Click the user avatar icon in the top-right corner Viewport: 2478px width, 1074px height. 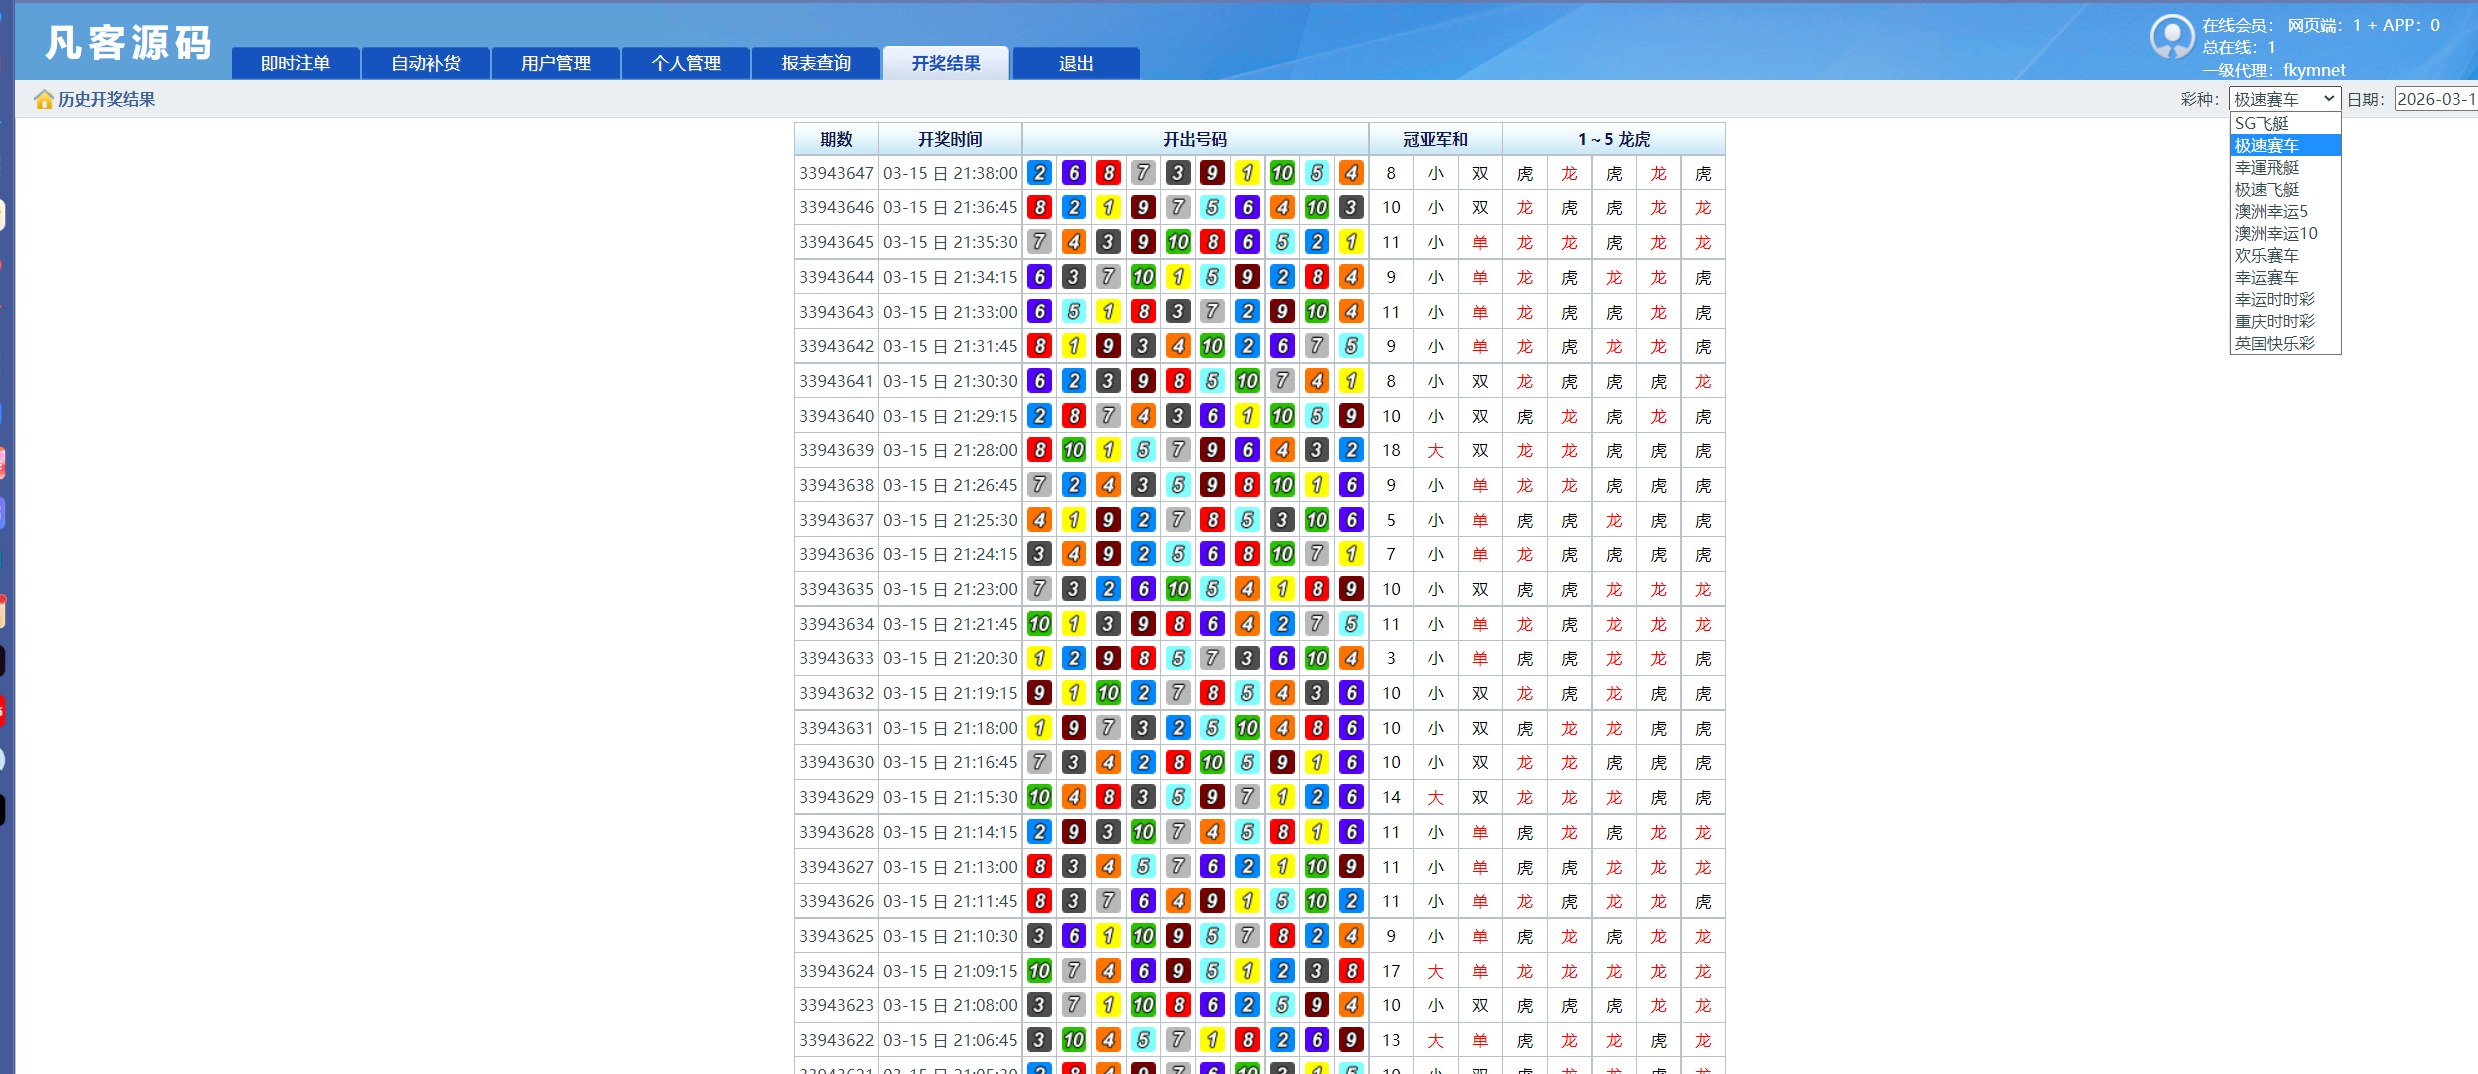click(2171, 36)
